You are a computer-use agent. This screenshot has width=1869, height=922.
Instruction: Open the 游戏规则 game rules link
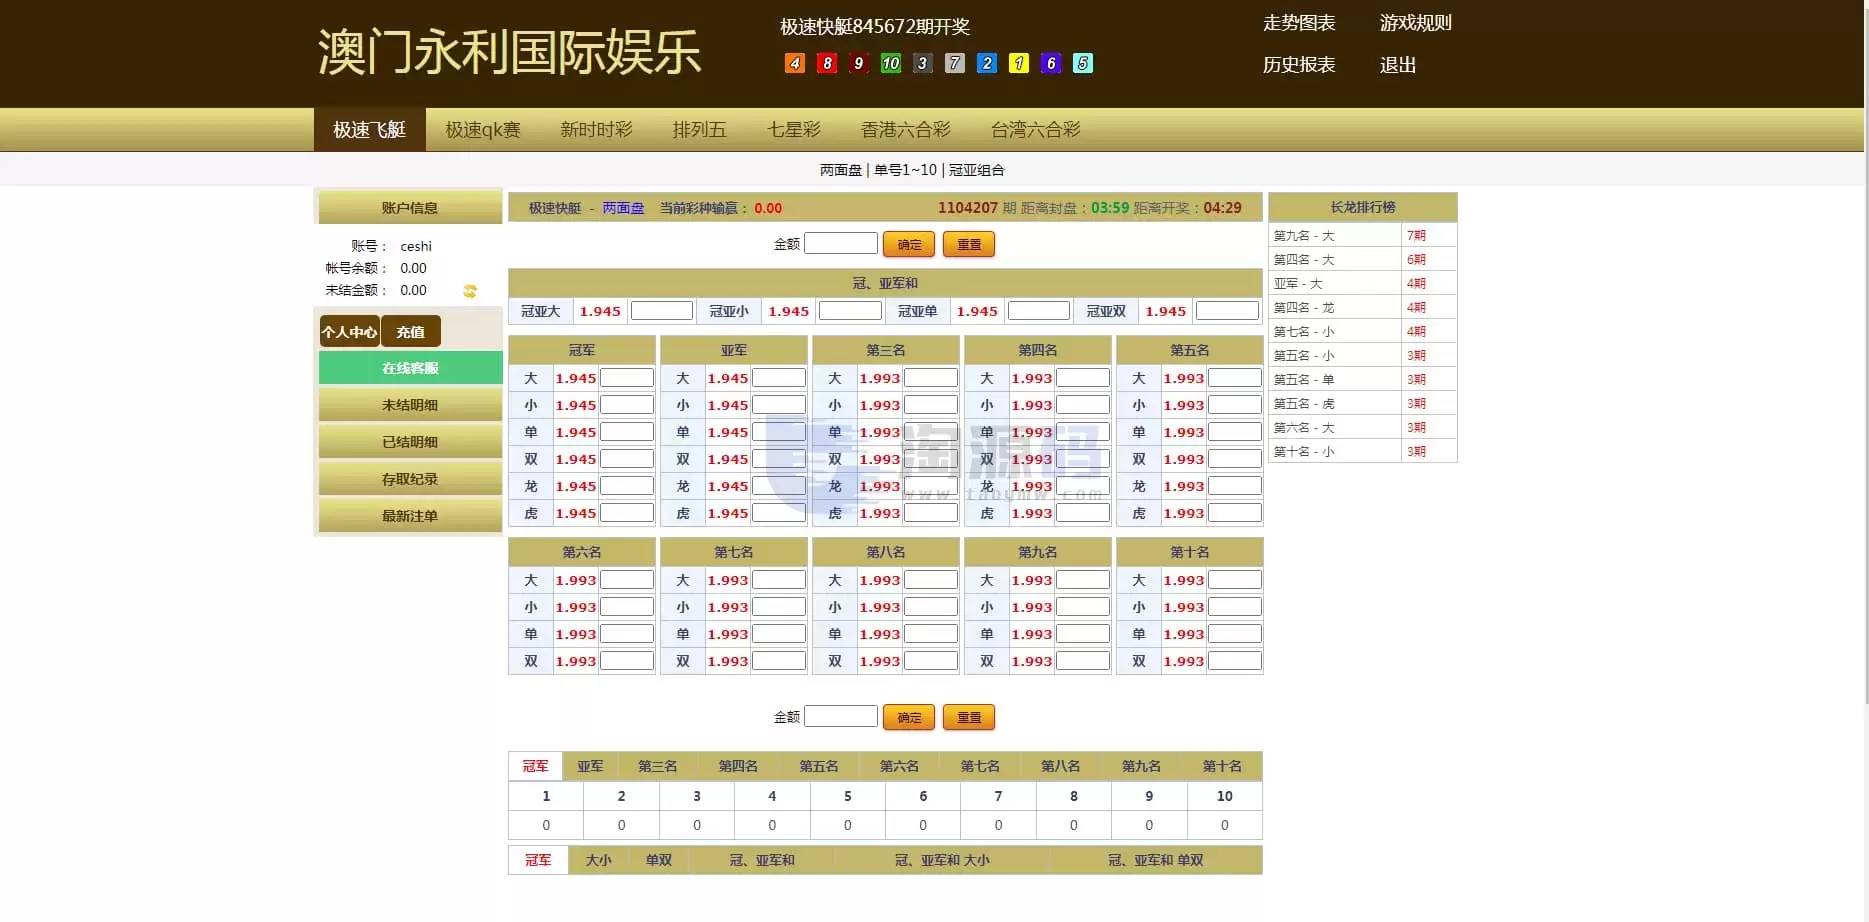[x=1415, y=23]
